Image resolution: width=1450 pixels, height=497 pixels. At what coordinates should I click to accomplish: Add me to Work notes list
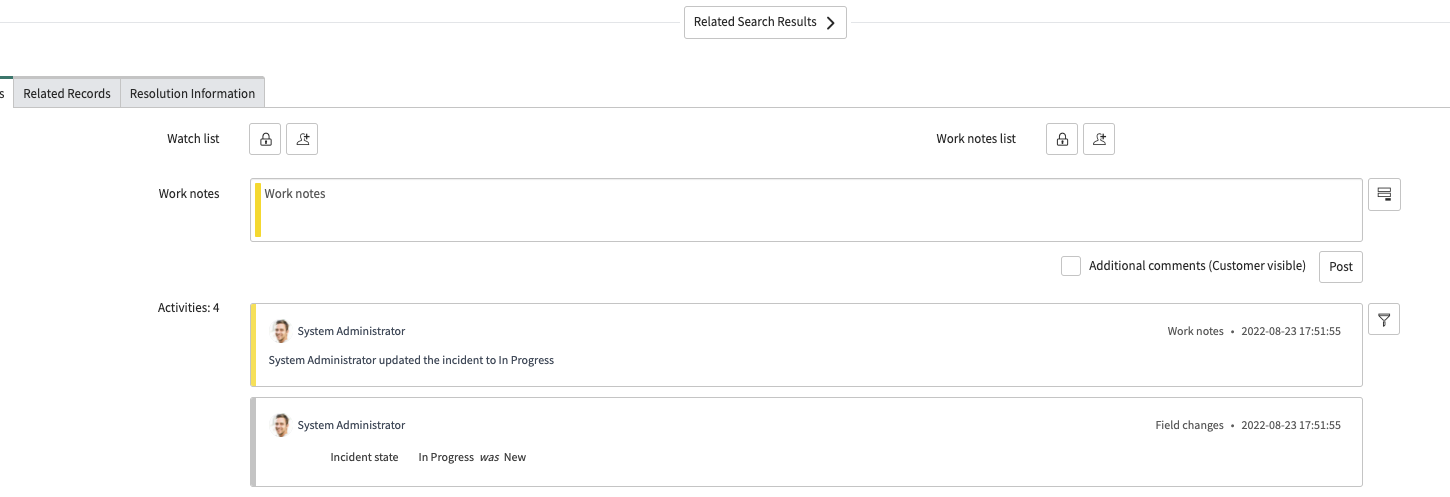point(1099,140)
